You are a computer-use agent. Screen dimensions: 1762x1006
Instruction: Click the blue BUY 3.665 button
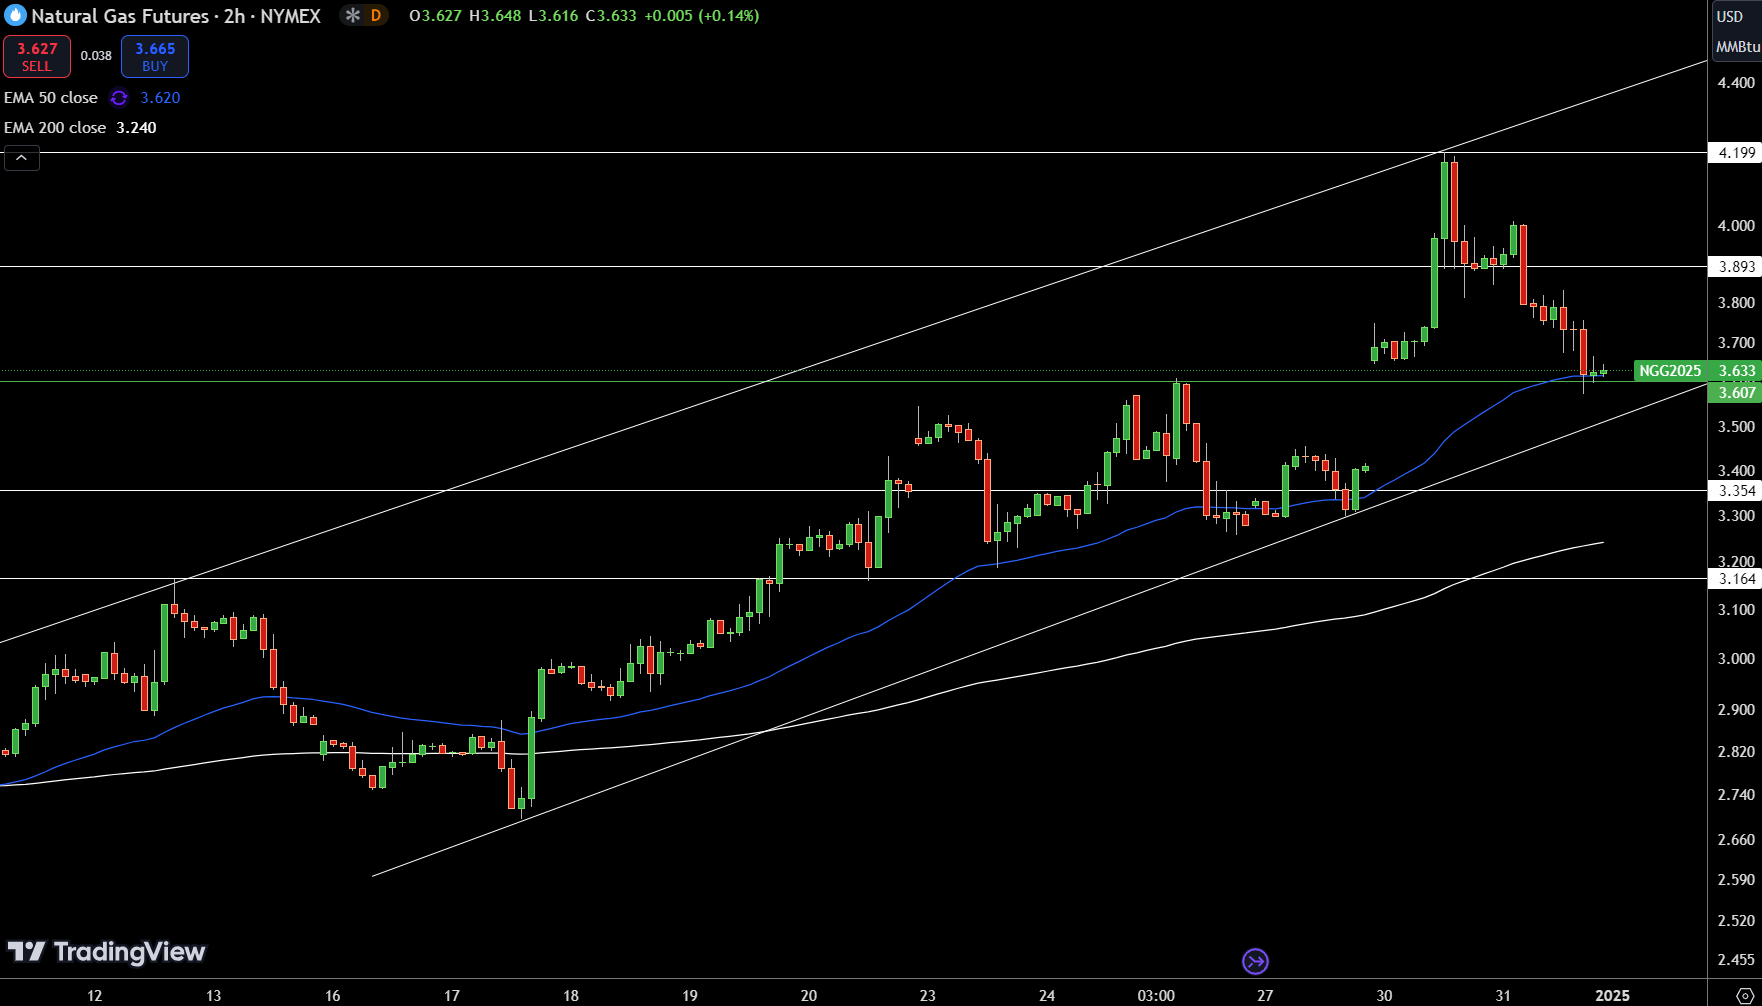155,57
